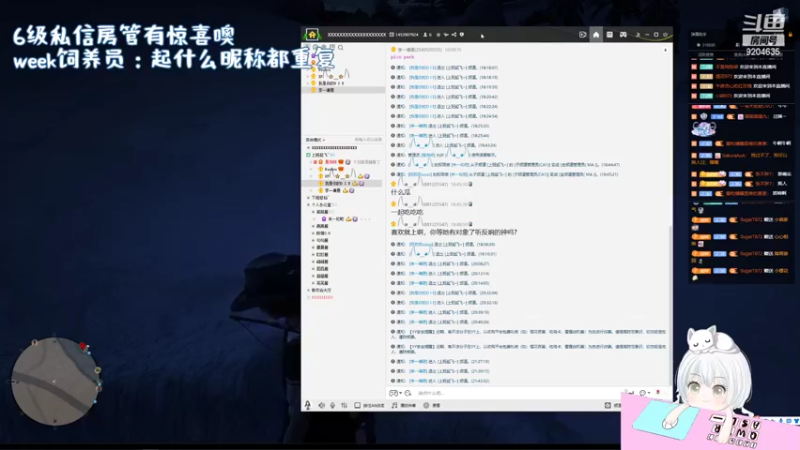
Task: Click the square icon at bottom bar right
Action: pyautogui.click(x=608, y=405)
